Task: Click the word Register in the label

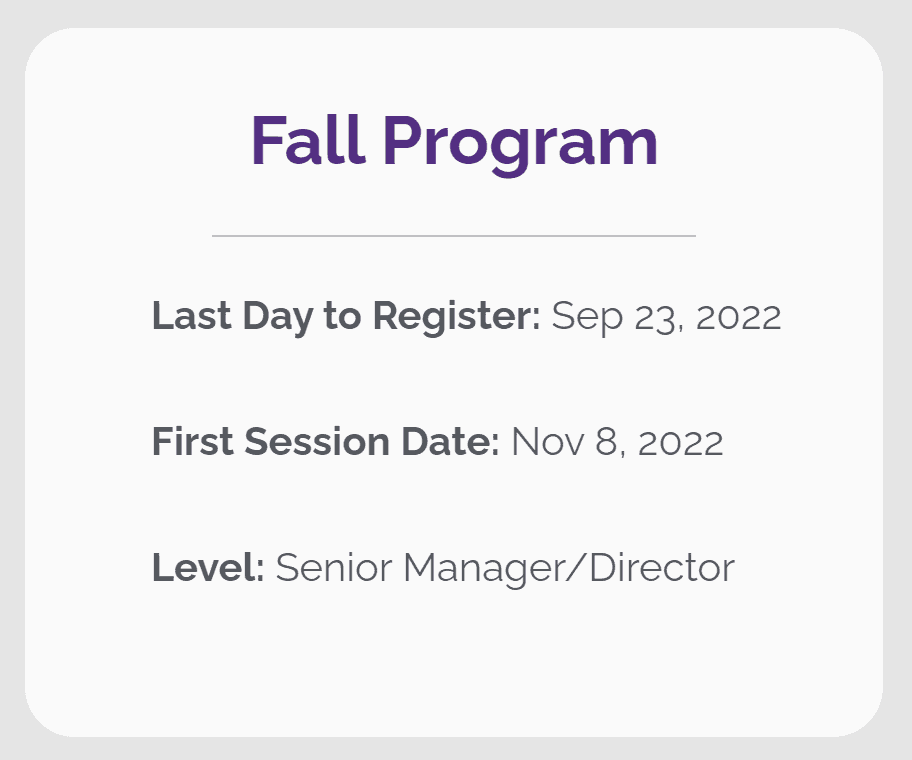Action: click(x=457, y=318)
